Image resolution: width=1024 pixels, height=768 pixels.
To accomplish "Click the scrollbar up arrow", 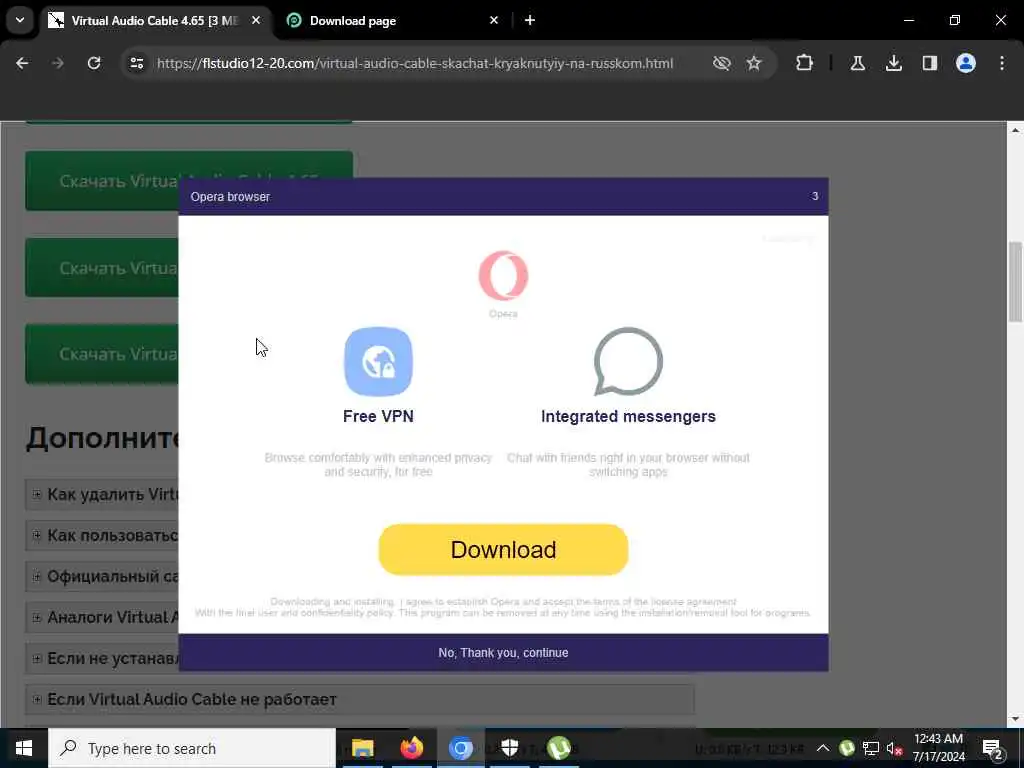I will [x=1015, y=130].
